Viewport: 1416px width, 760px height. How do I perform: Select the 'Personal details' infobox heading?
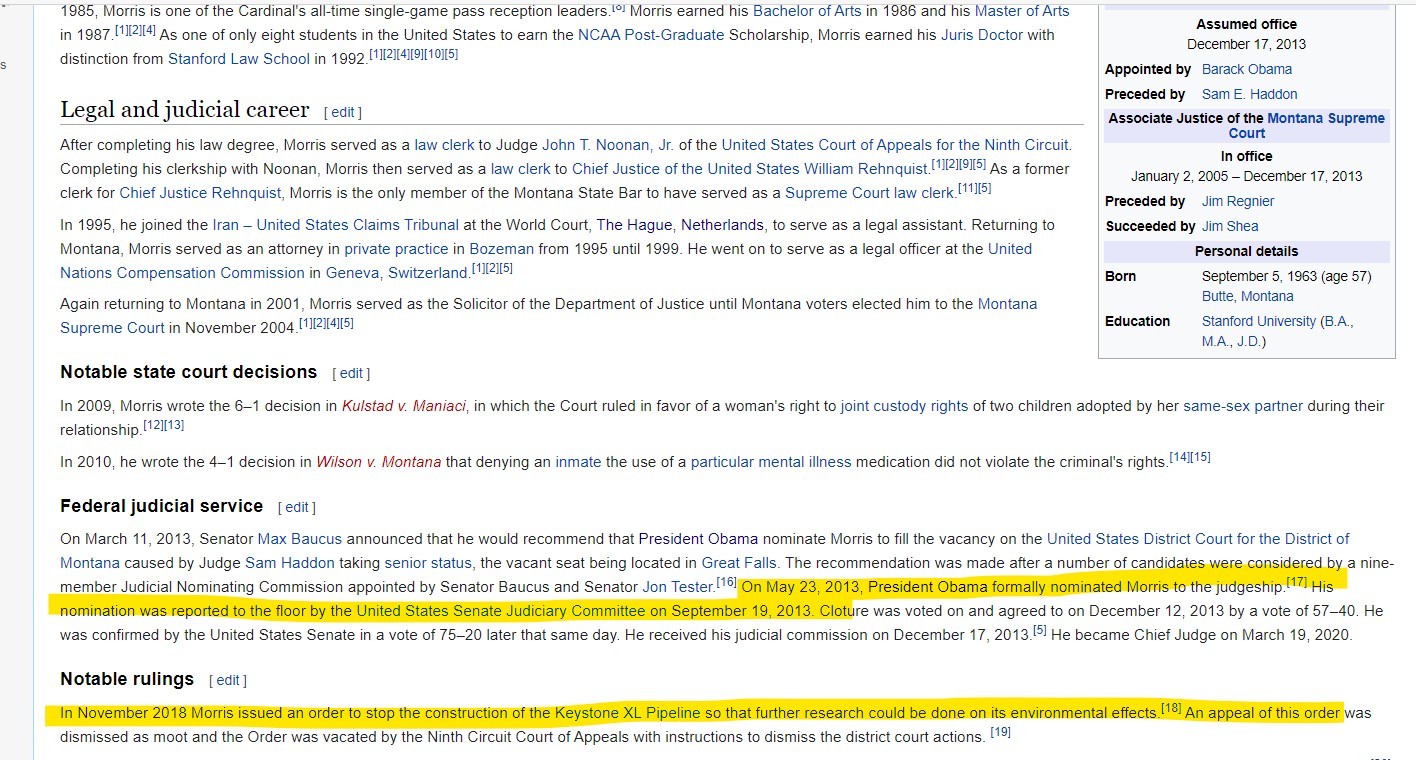(x=1246, y=251)
